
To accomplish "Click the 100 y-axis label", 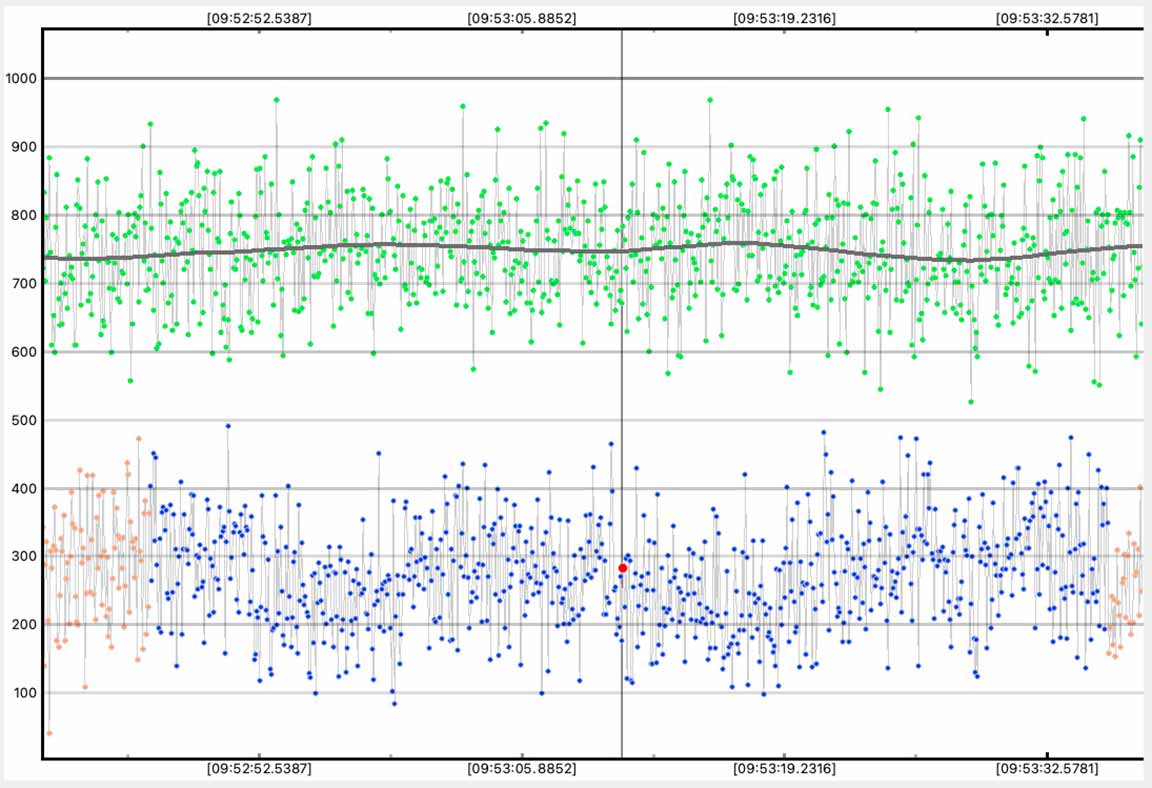I will pos(20,693).
